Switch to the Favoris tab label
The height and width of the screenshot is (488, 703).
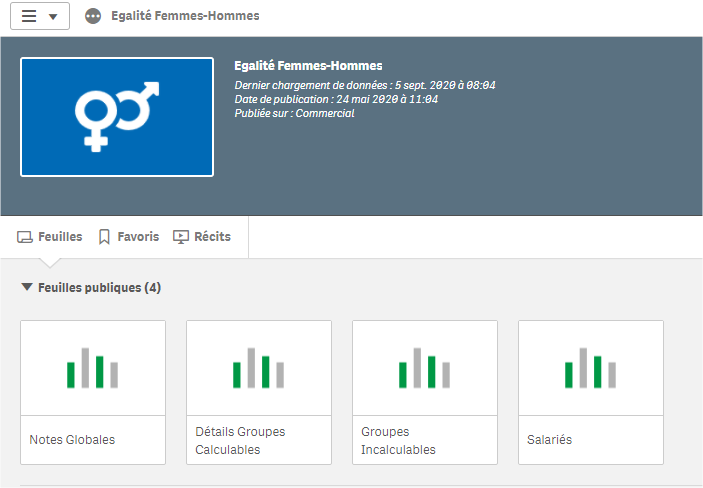point(138,237)
